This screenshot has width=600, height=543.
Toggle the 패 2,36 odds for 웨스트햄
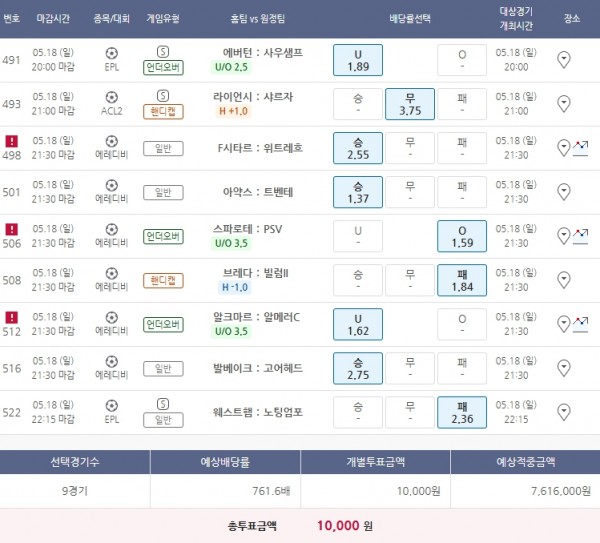point(462,412)
